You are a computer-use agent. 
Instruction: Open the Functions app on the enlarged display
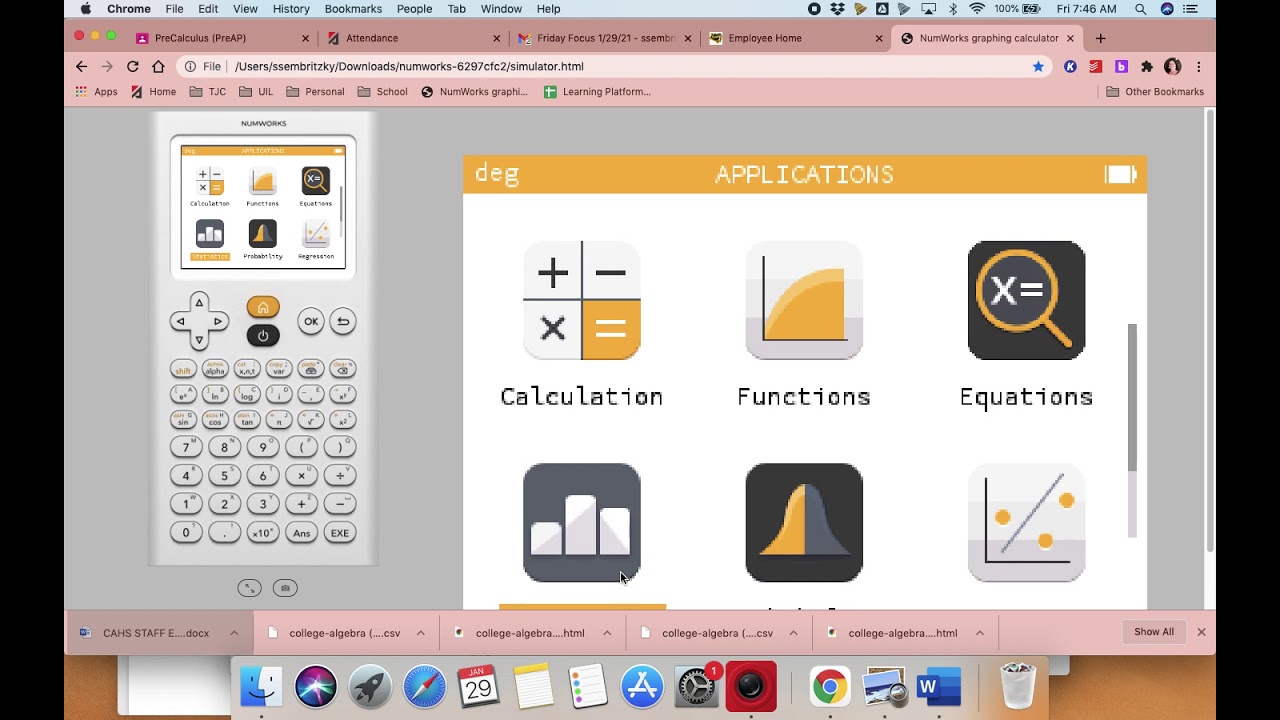coord(804,300)
